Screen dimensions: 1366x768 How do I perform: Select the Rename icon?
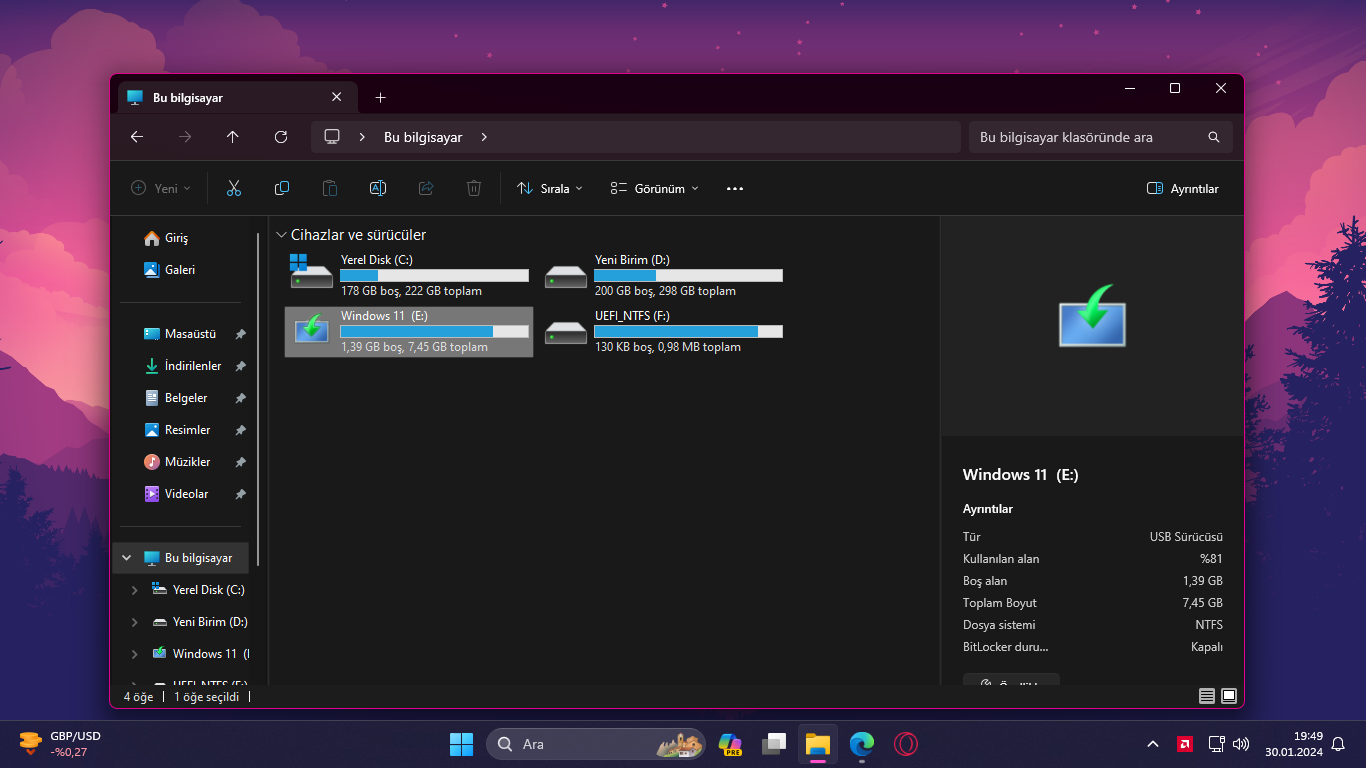[377, 188]
